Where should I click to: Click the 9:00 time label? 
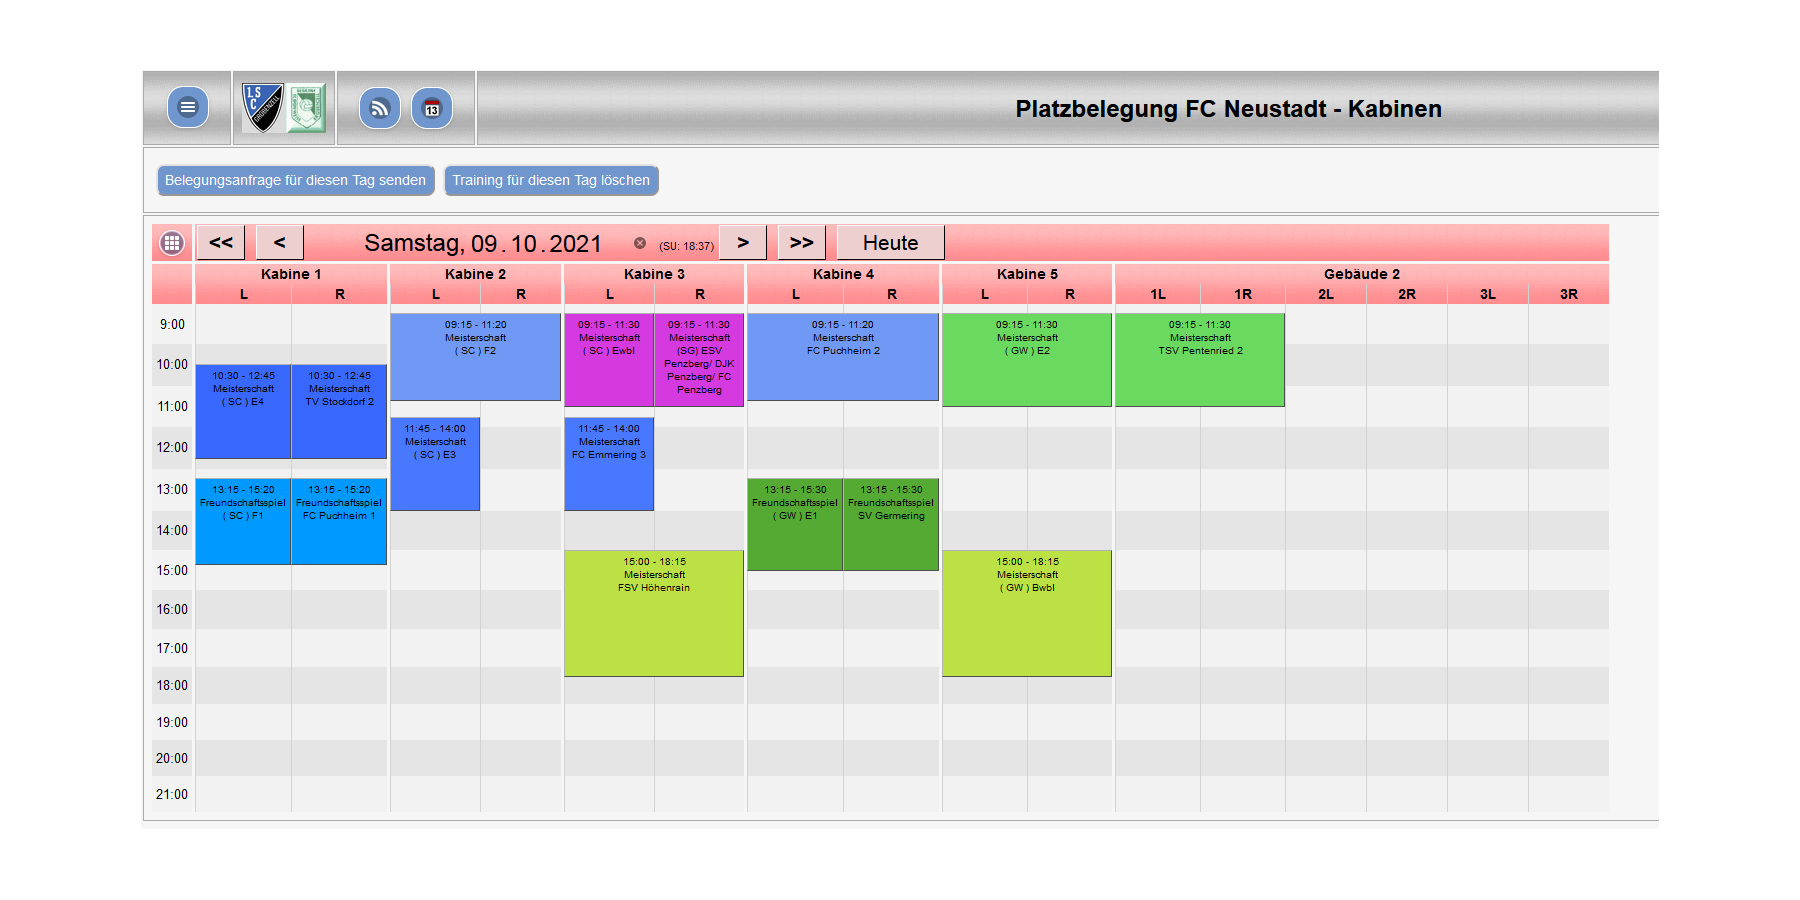172,324
